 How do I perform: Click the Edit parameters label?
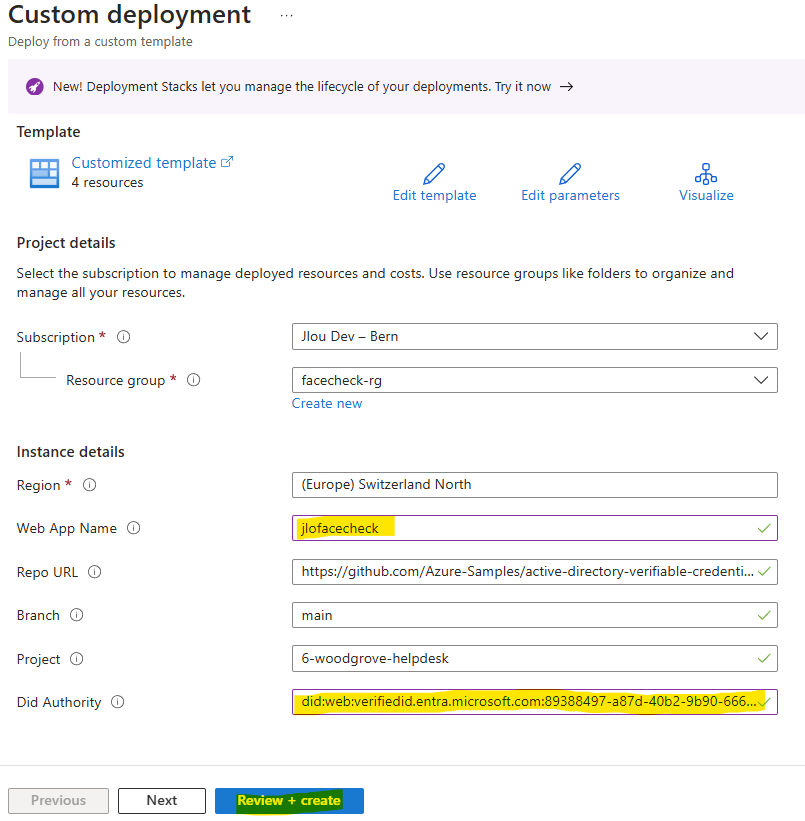point(570,195)
